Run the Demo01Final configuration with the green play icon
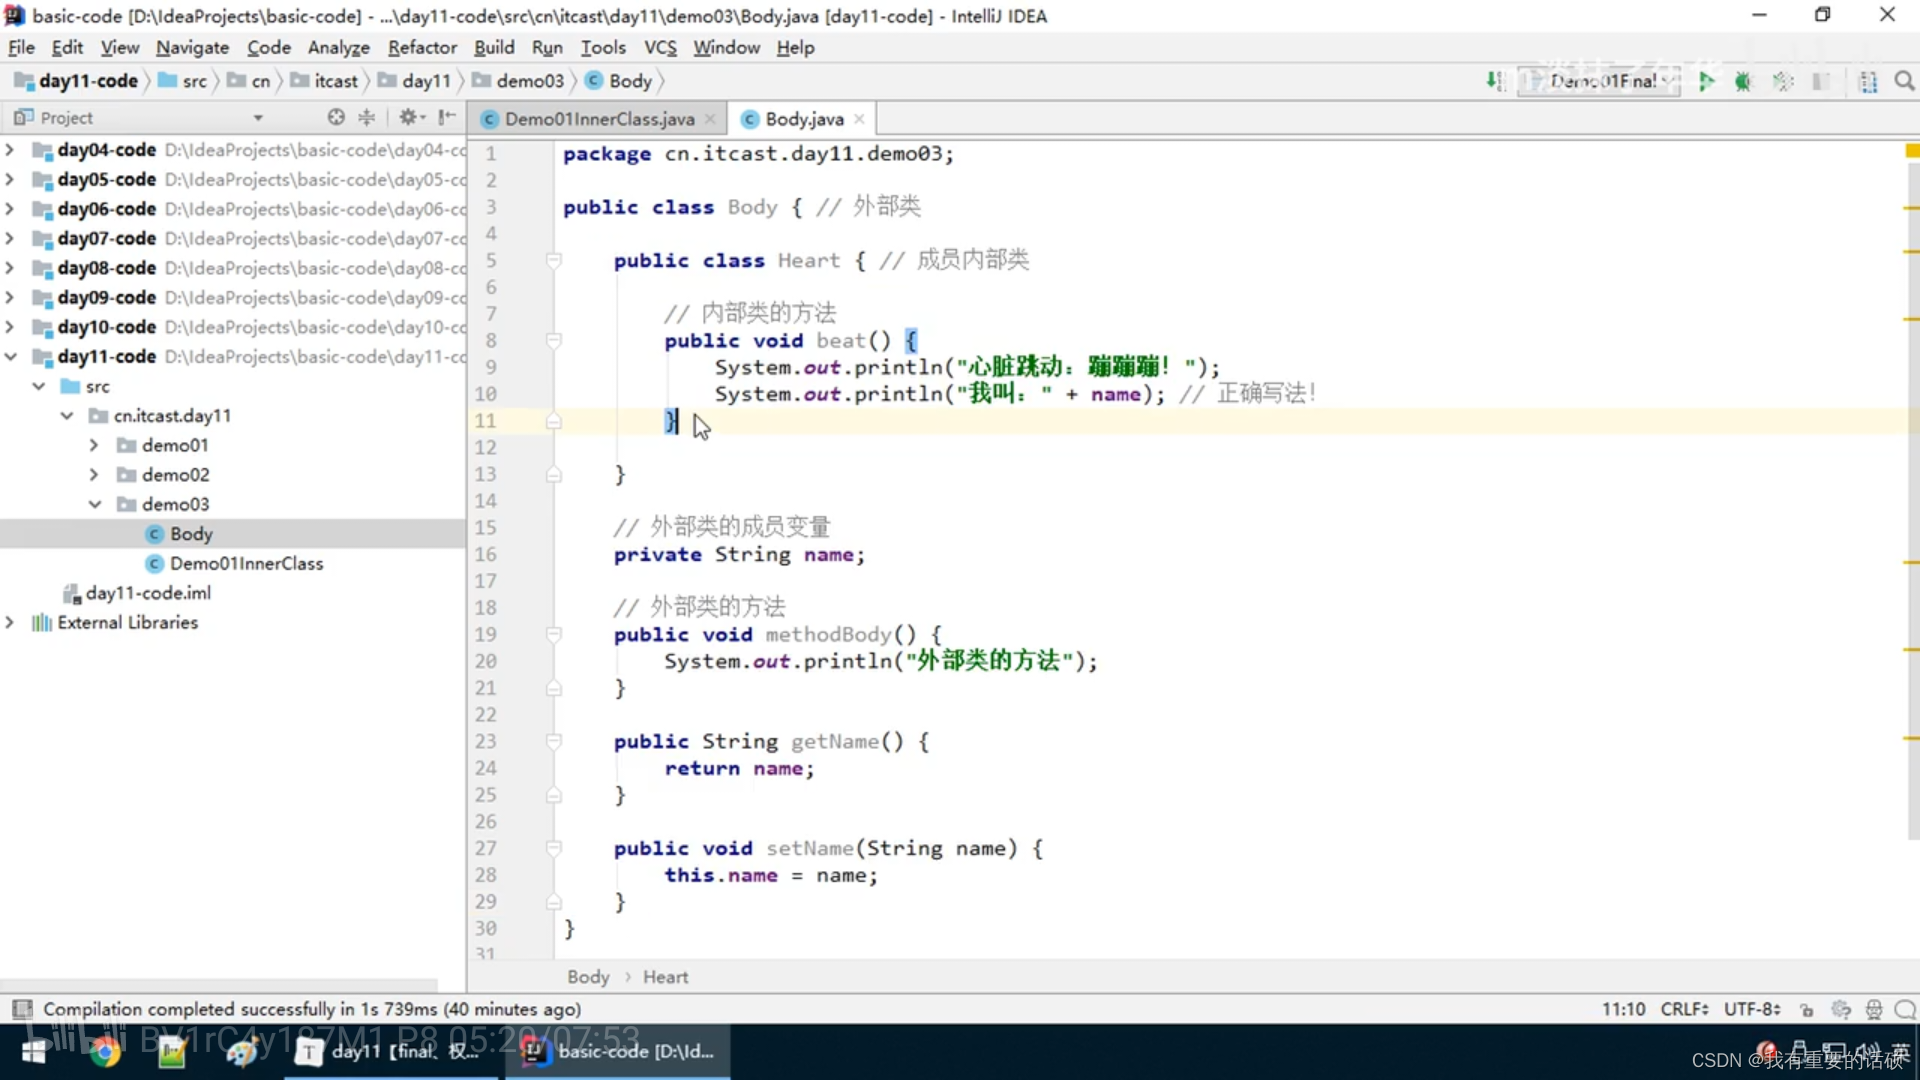Image resolution: width=1920 pixels, height=1080 pixels. coord(1706,81)
